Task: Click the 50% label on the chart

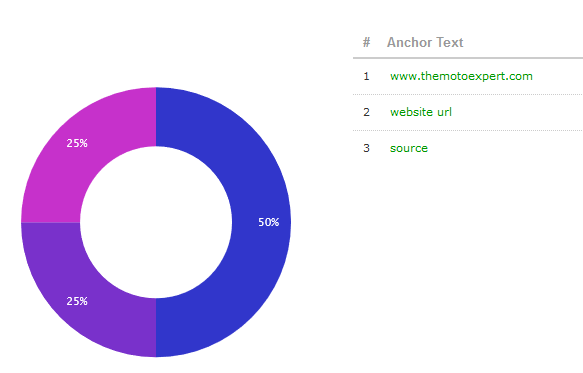Action: click(x=268, y=222)
